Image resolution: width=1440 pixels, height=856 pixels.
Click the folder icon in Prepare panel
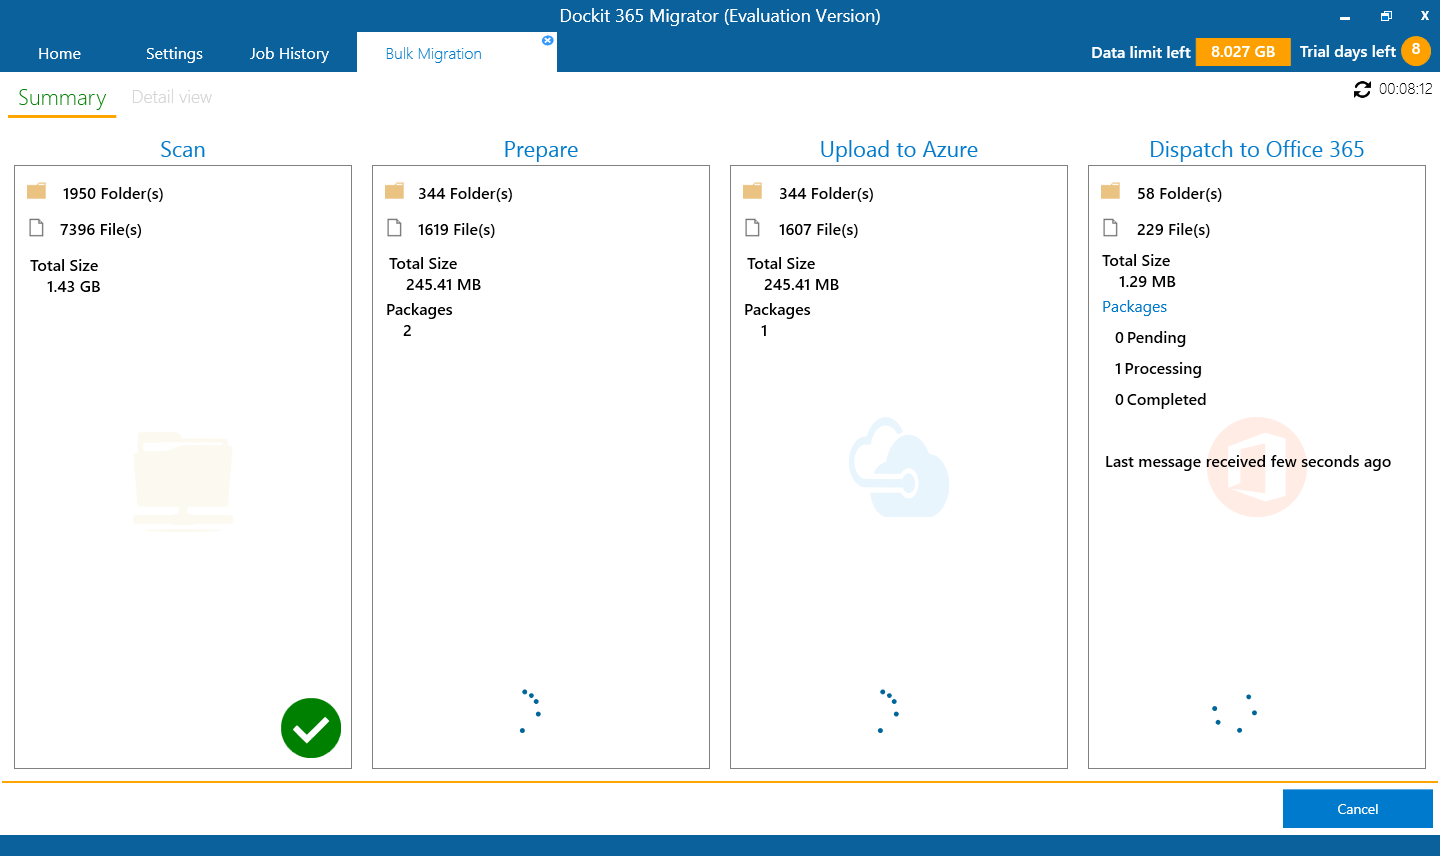point(395,191)
